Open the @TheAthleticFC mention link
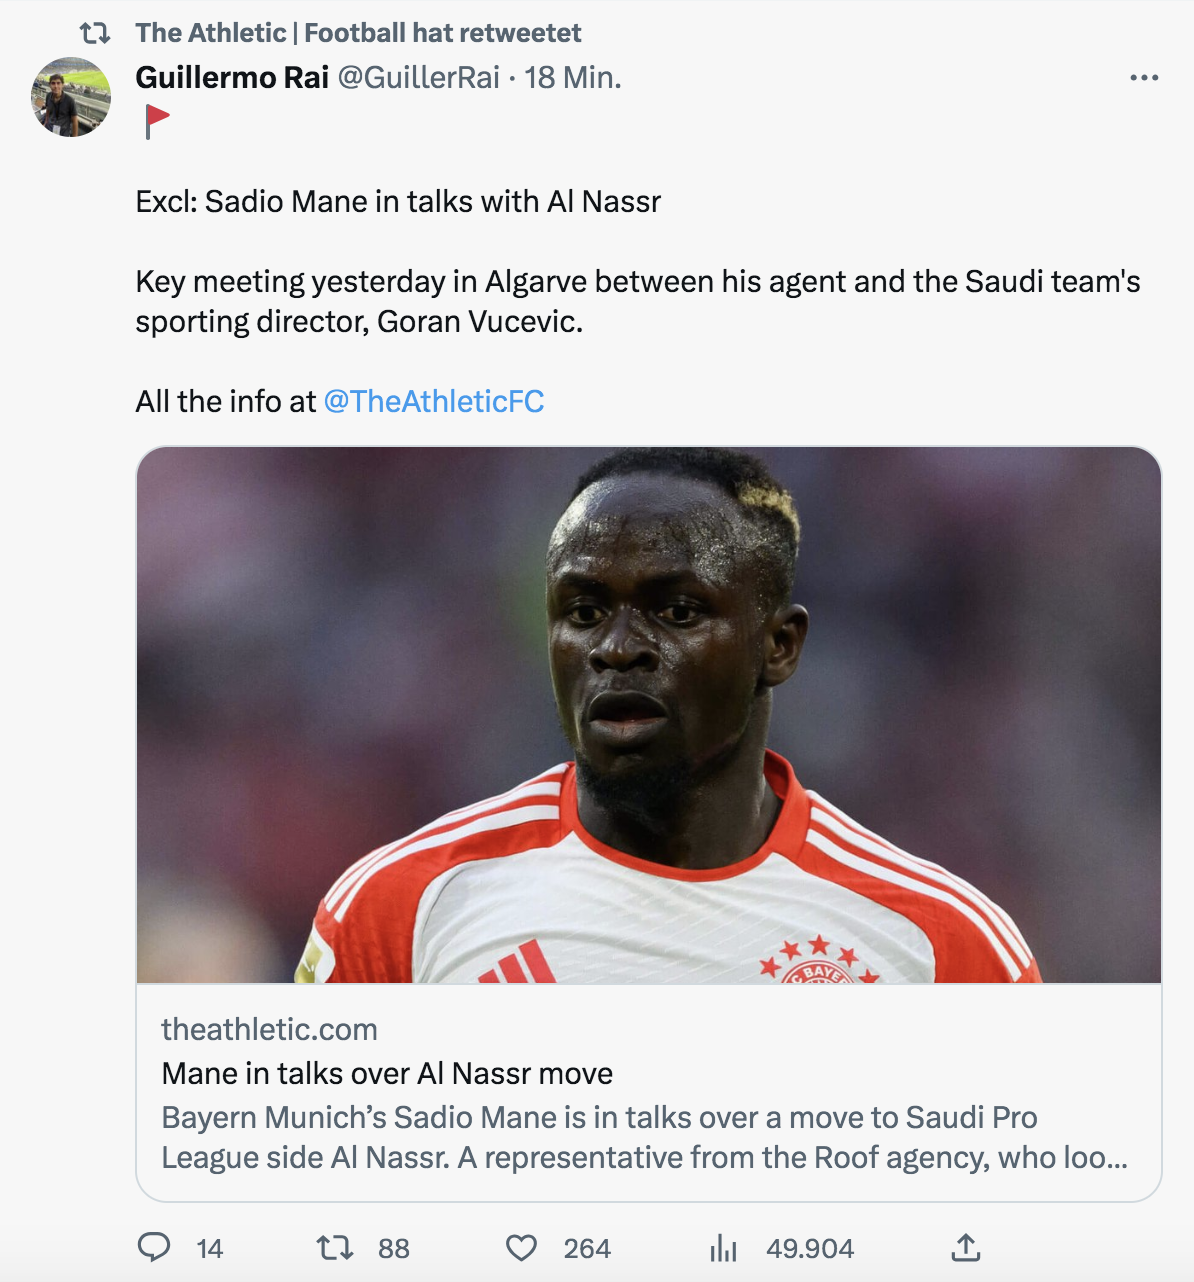 tap(434, 401)
